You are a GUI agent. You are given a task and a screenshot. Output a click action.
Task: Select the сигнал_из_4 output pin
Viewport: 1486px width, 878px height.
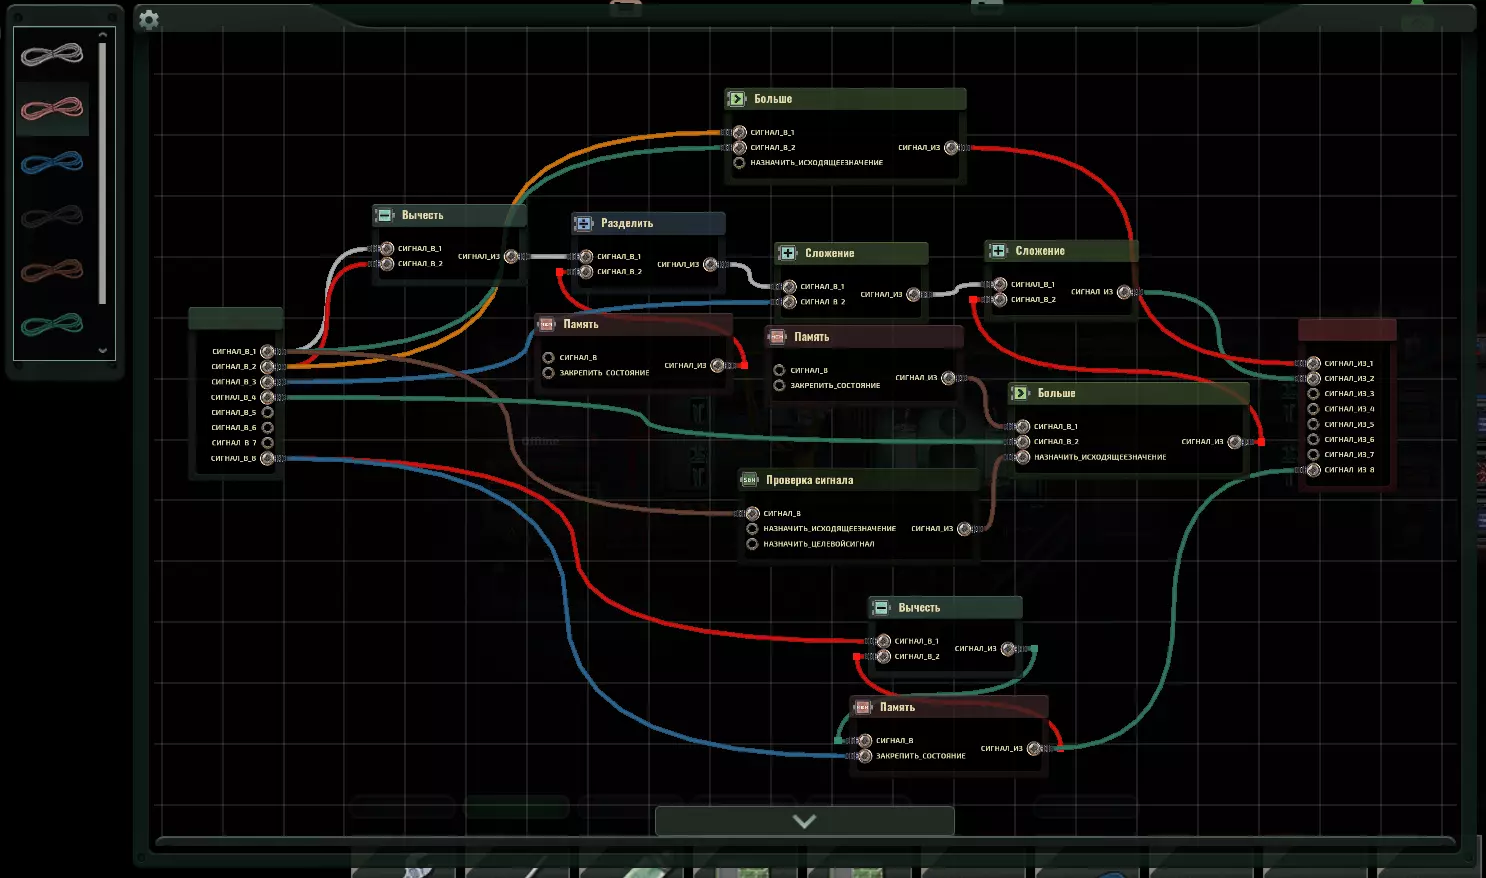1314,408
